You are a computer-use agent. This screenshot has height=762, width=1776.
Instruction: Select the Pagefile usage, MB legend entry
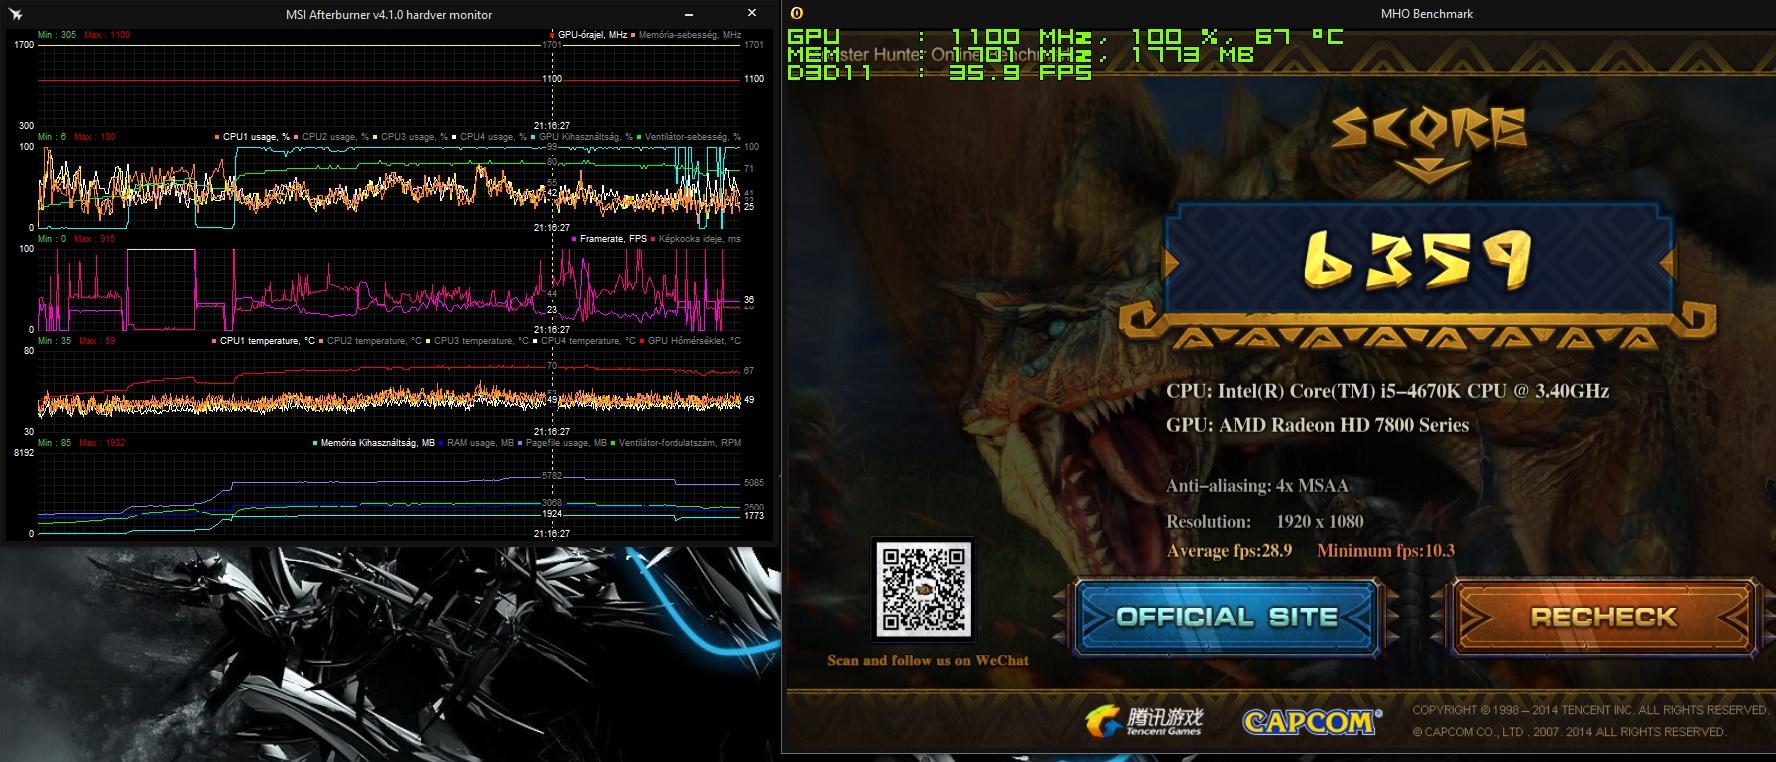click(x=563, y=443)
